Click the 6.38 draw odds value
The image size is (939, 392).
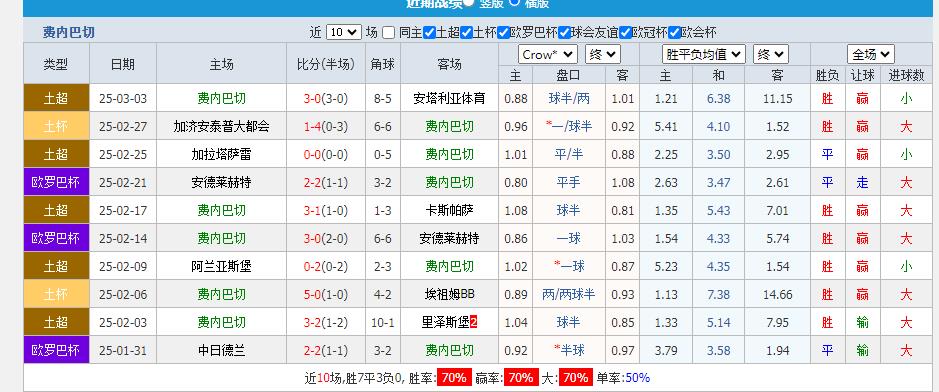tap(719, 98)
